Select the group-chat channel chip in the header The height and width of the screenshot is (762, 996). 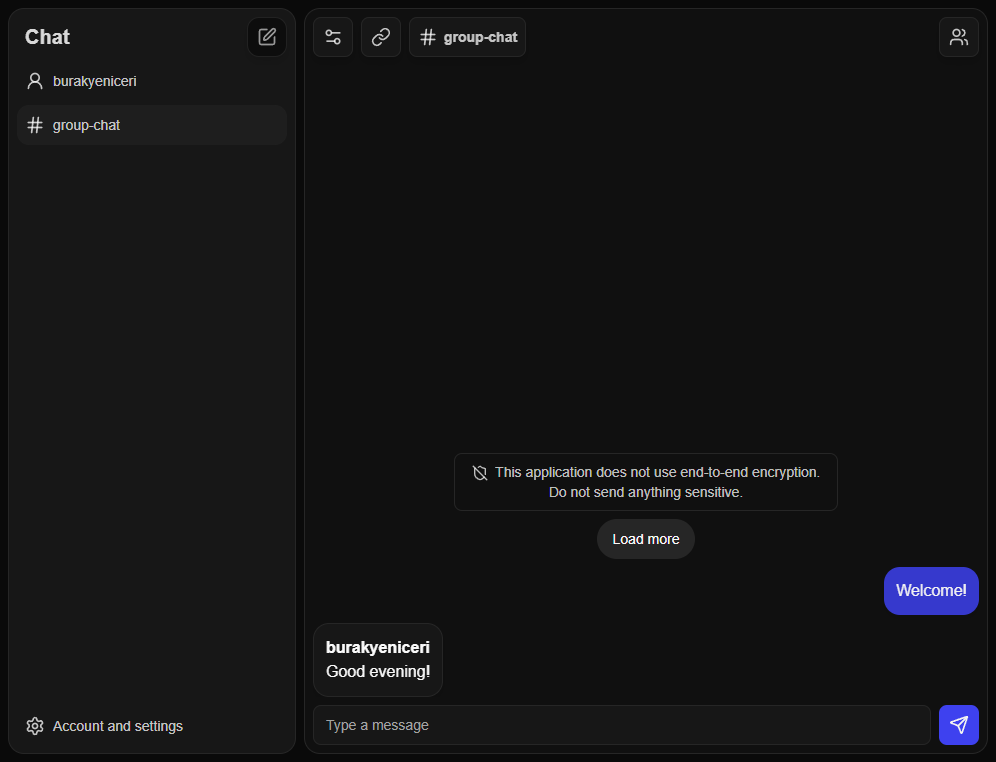click(x=467, y=36)
